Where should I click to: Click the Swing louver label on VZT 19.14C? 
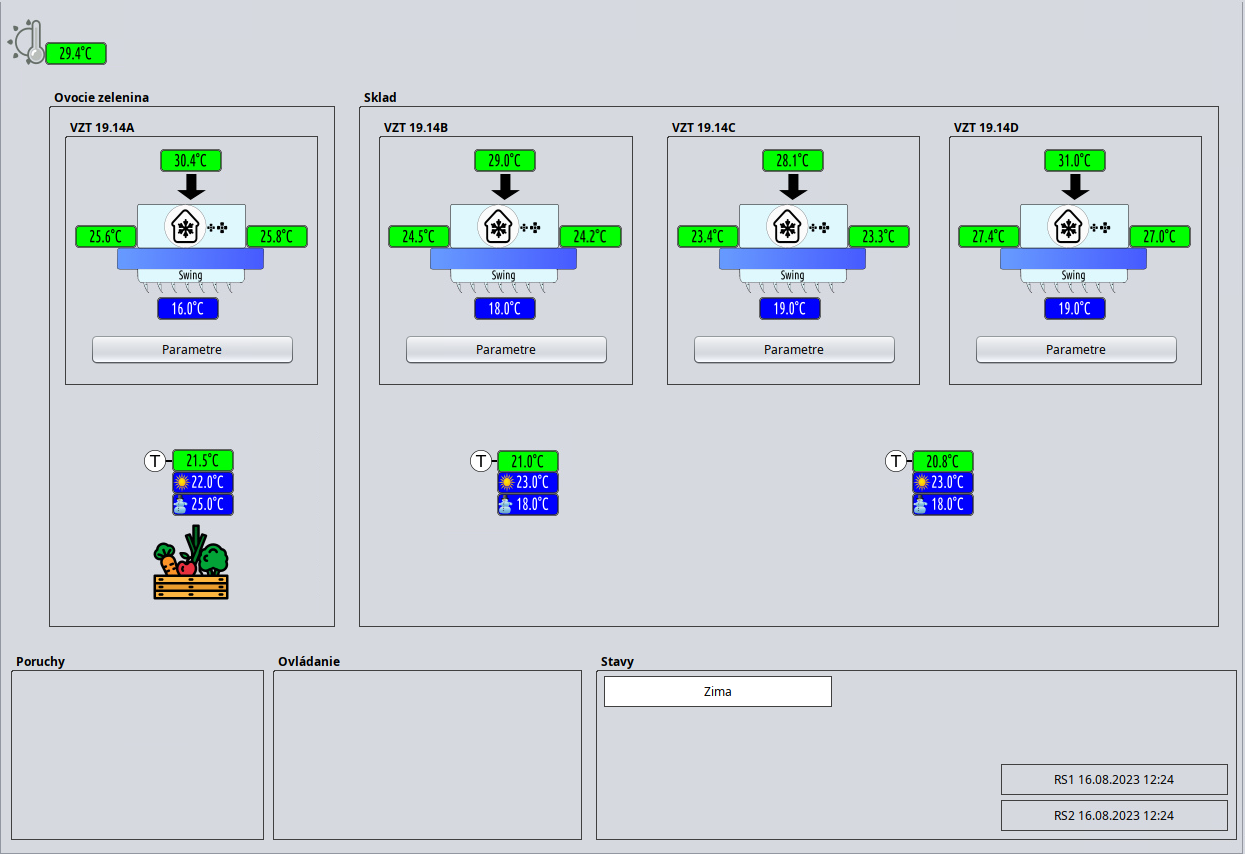point(792,276)
